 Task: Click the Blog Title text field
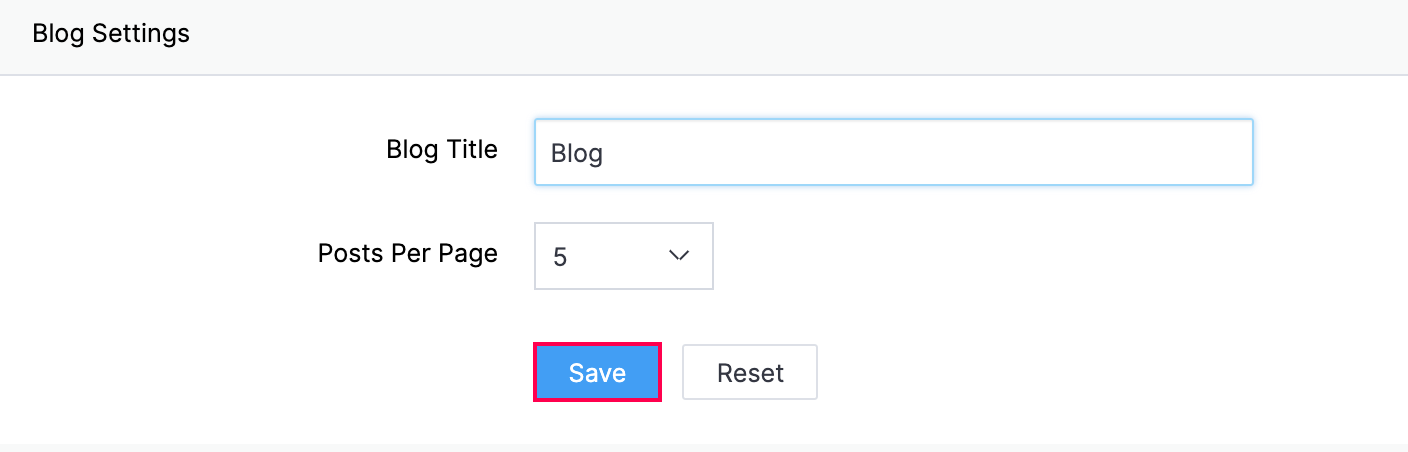click(893, 153)
